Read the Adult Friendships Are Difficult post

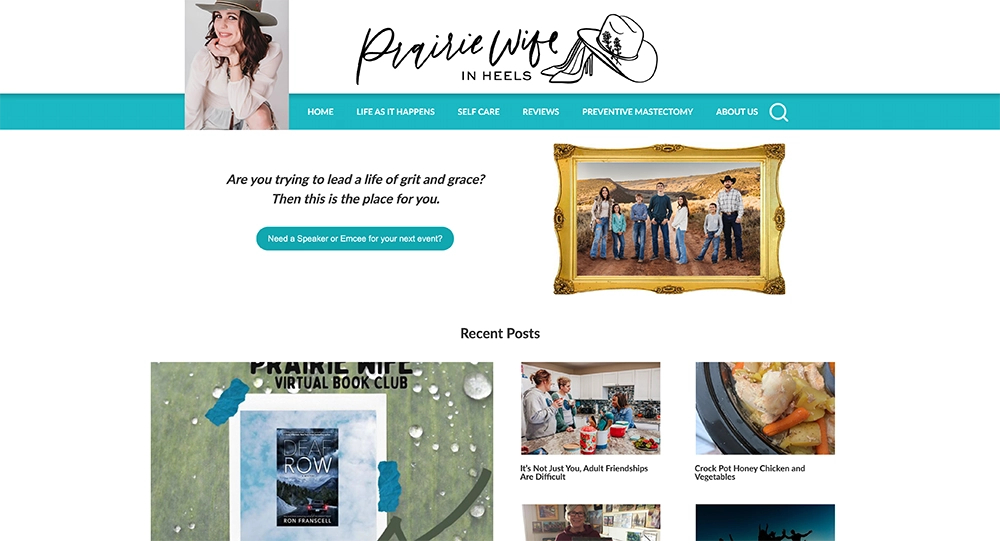(x=584, y=472)
